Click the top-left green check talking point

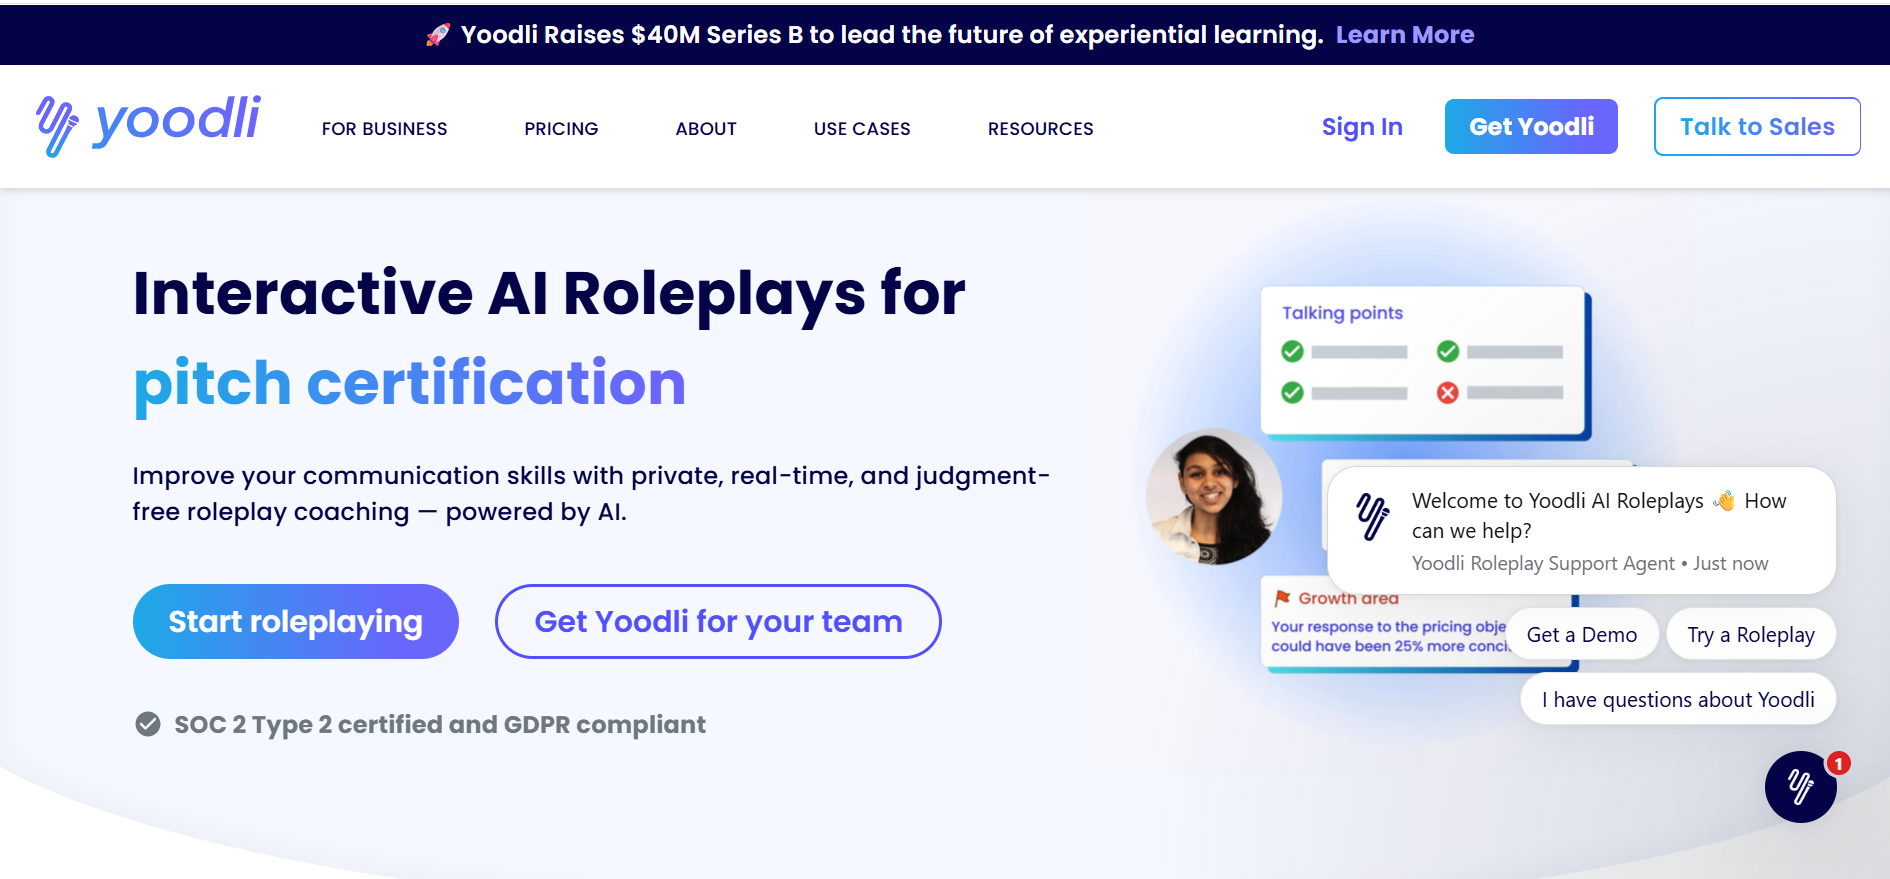pyautogui.click(x=1292, y=352)
